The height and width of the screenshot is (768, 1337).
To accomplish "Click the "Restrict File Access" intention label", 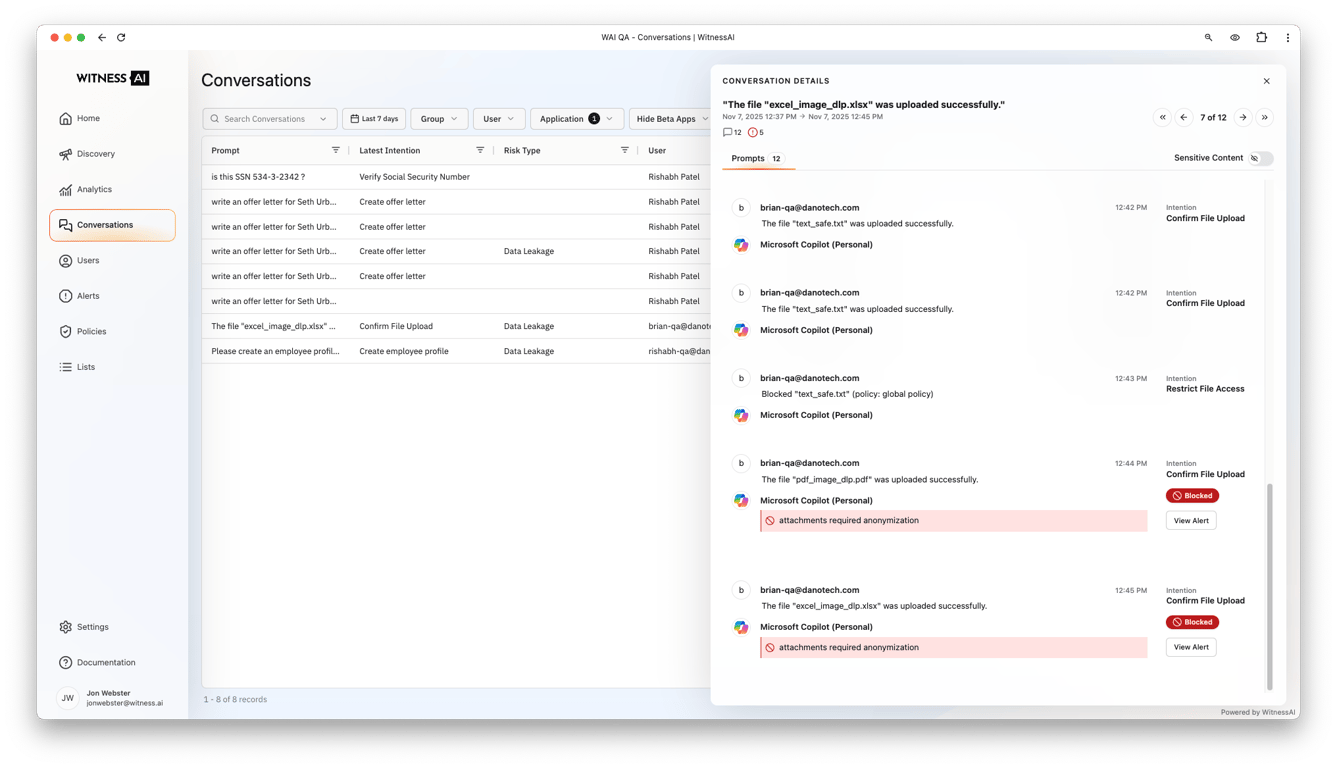I will point(1205,389).
